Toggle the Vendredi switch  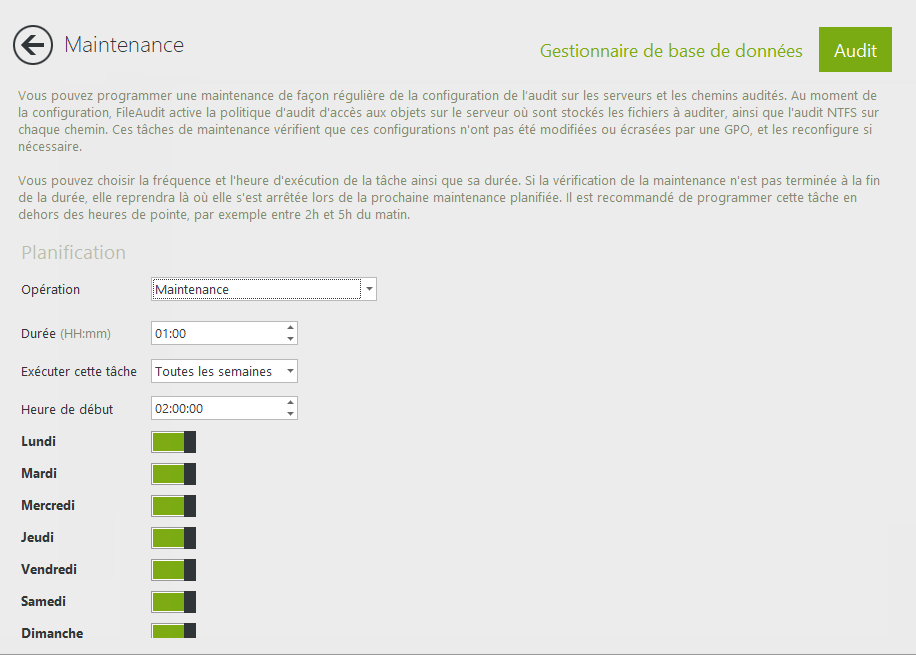[x=173, y=570]
